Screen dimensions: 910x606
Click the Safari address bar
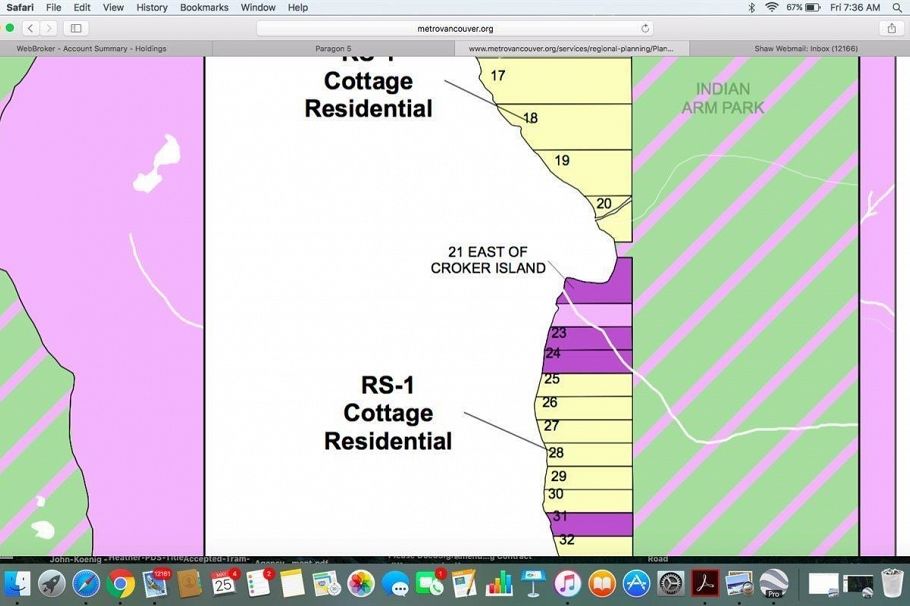pos(455,28)
